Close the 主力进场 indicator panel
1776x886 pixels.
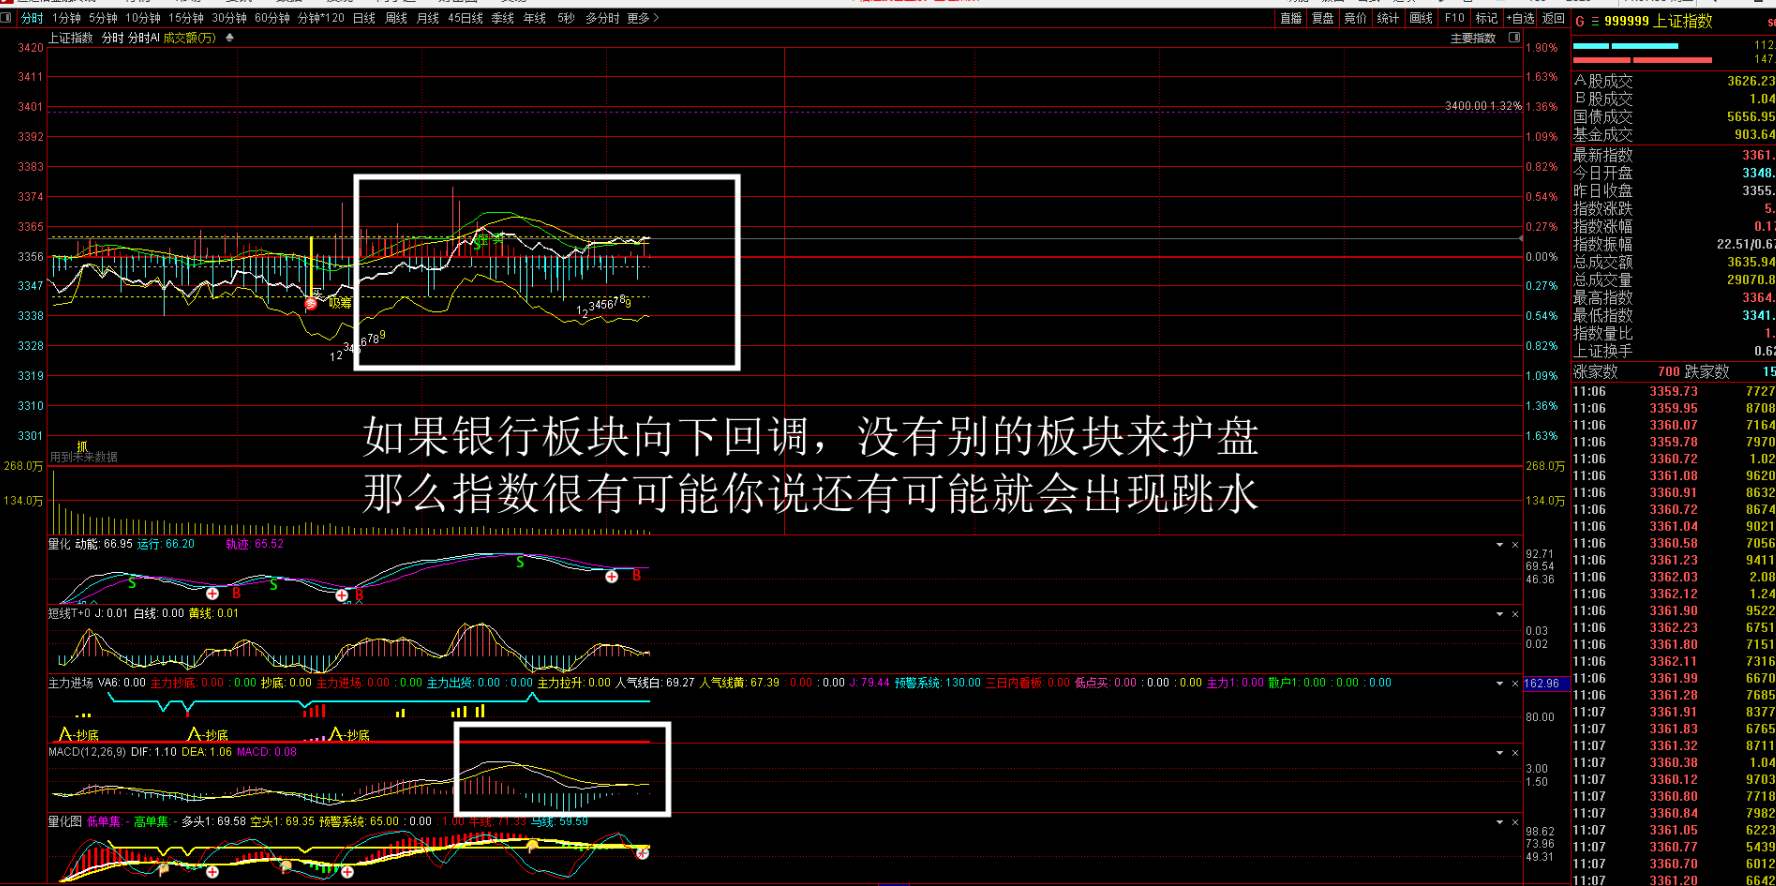coord(1515,684)
